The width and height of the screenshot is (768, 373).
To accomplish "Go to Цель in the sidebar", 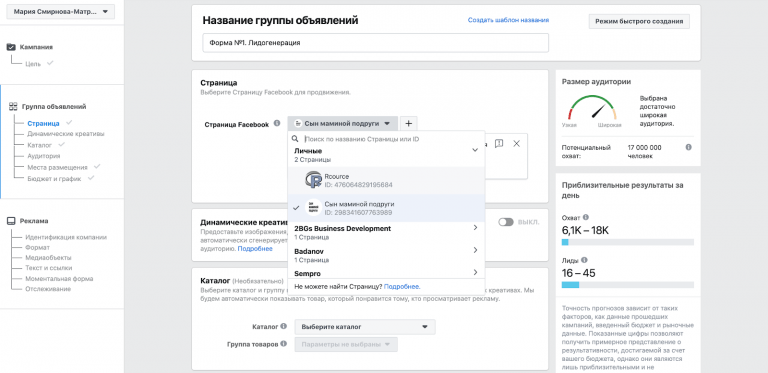I will [33, 64].
